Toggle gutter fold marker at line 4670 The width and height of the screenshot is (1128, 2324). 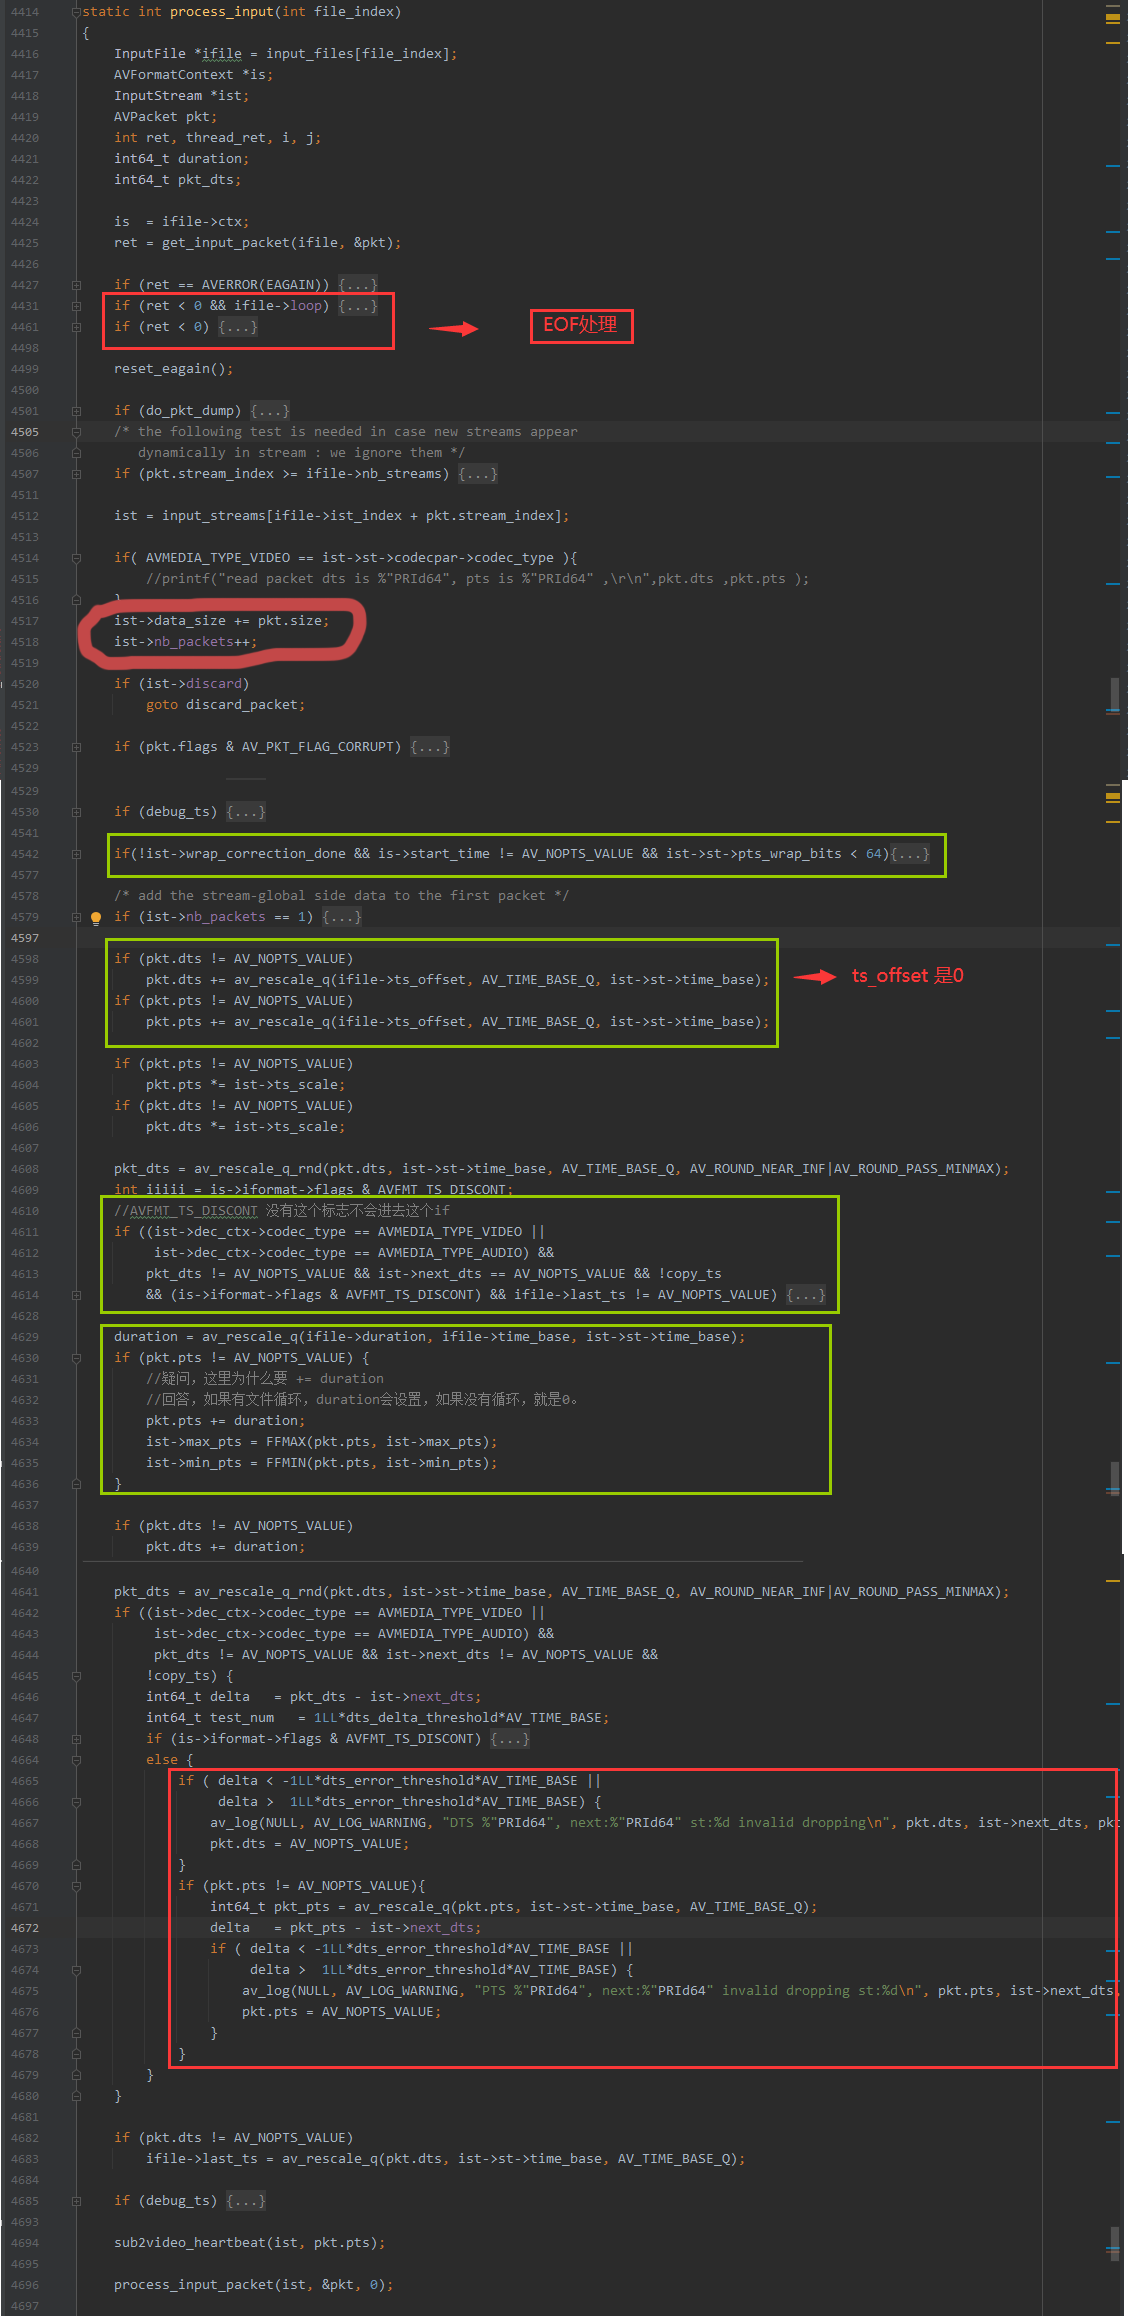coord(76,1886)
